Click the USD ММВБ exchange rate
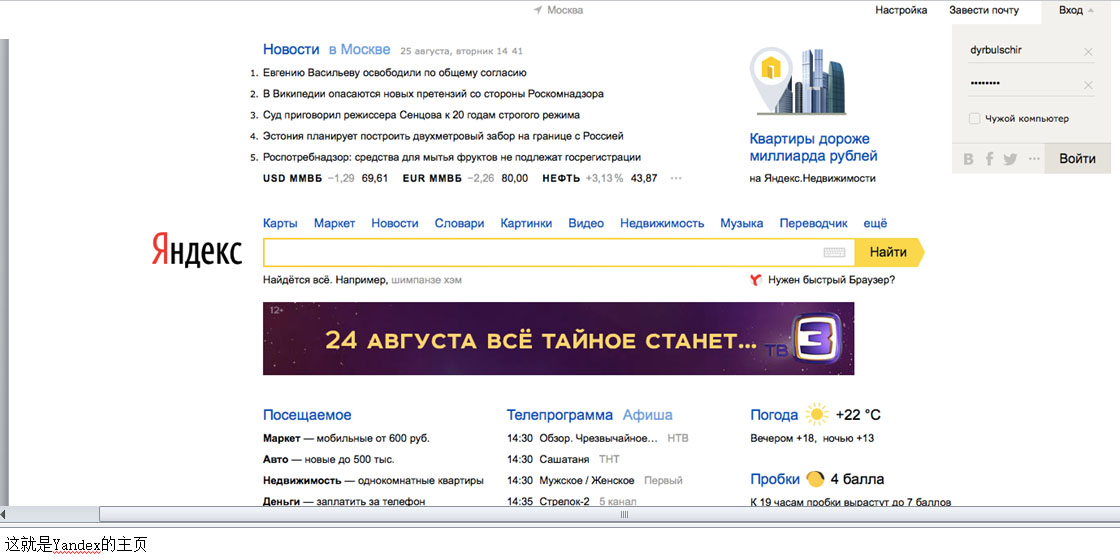The height and width of the screenshot is (560, 1120). pos(325,178)
